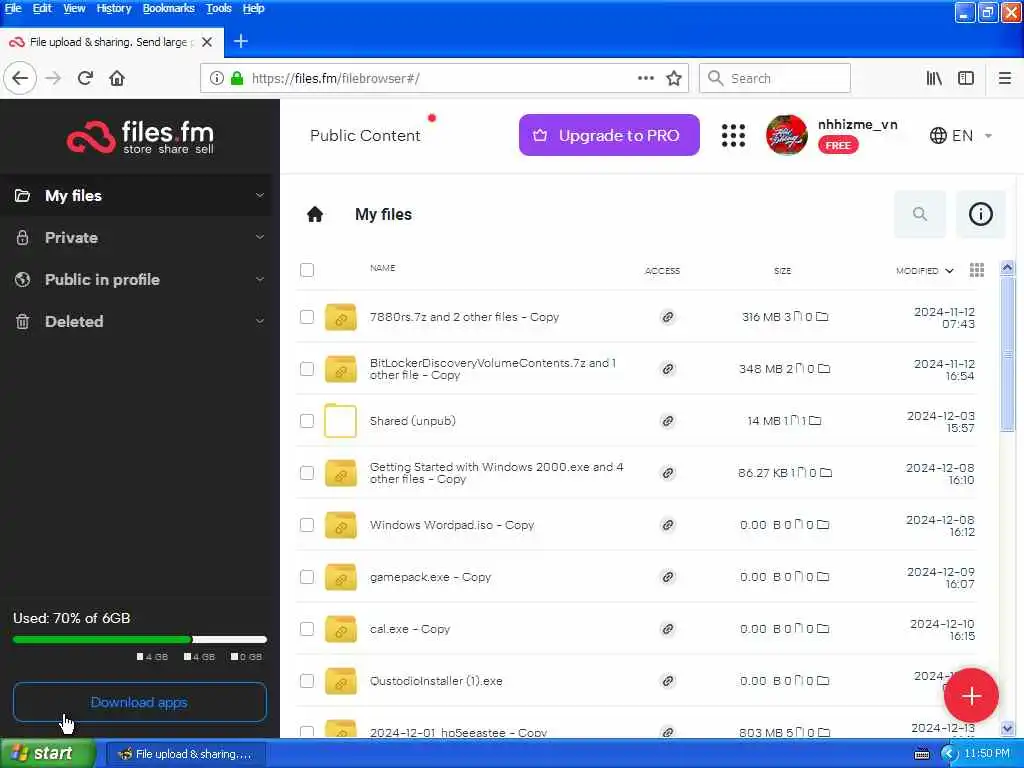Click the home icon beside My files
Image resolution: width=1024 pixels, height=768 pixels.
315,214
